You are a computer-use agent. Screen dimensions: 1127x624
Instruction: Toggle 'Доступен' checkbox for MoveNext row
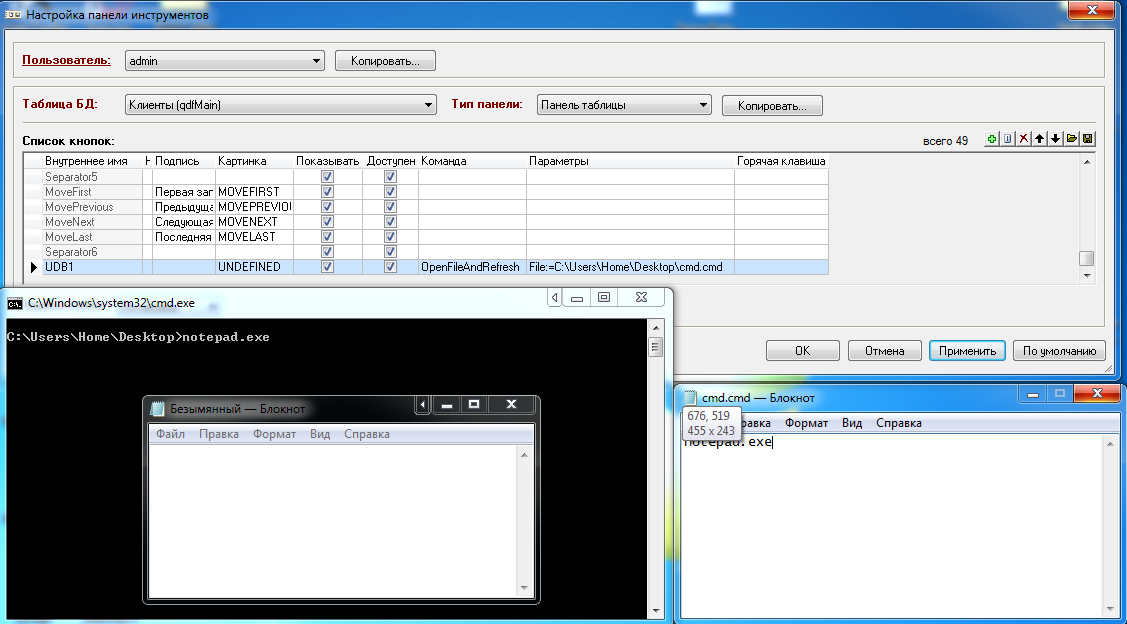pos(390,222)
